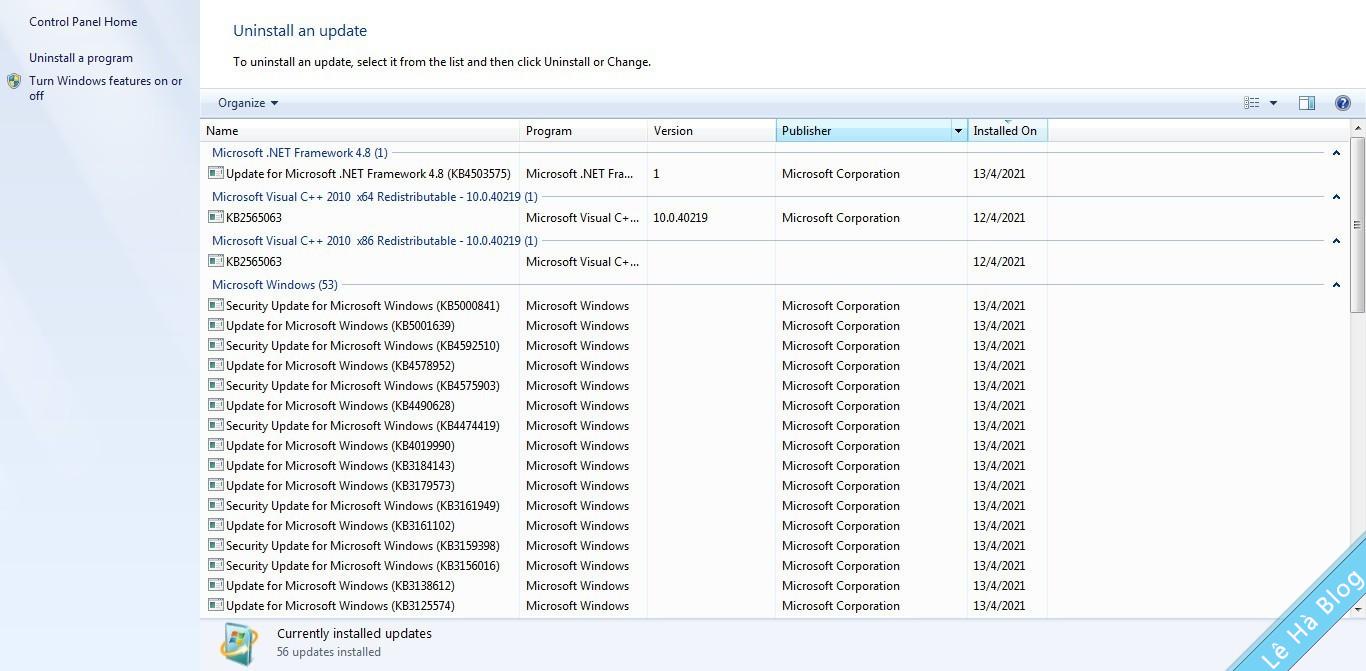1366x671 pixels.
Task: Open Turn Windows features on or off
Action: [x=106, y=88]
